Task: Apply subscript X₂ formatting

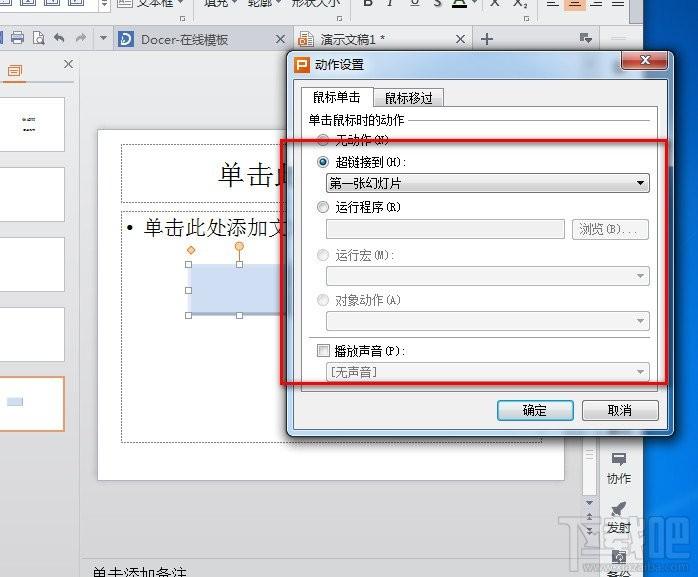Action: [x=519, y=4]
